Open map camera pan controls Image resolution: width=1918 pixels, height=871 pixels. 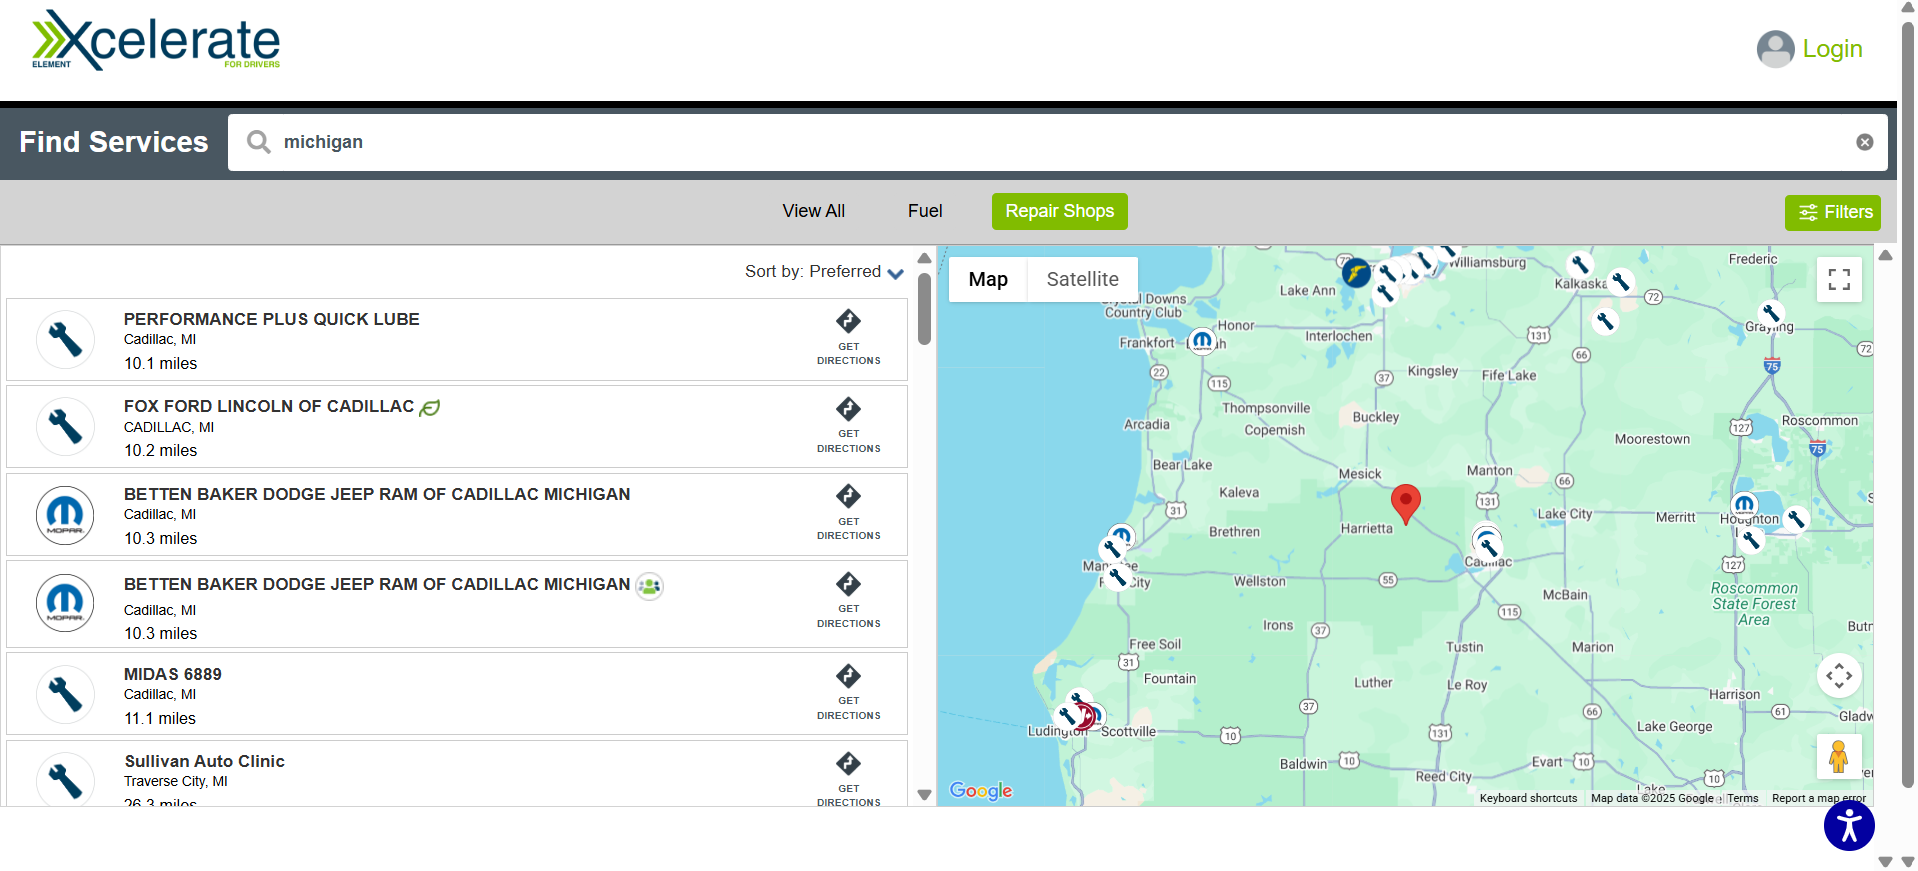click(1839, 676)
